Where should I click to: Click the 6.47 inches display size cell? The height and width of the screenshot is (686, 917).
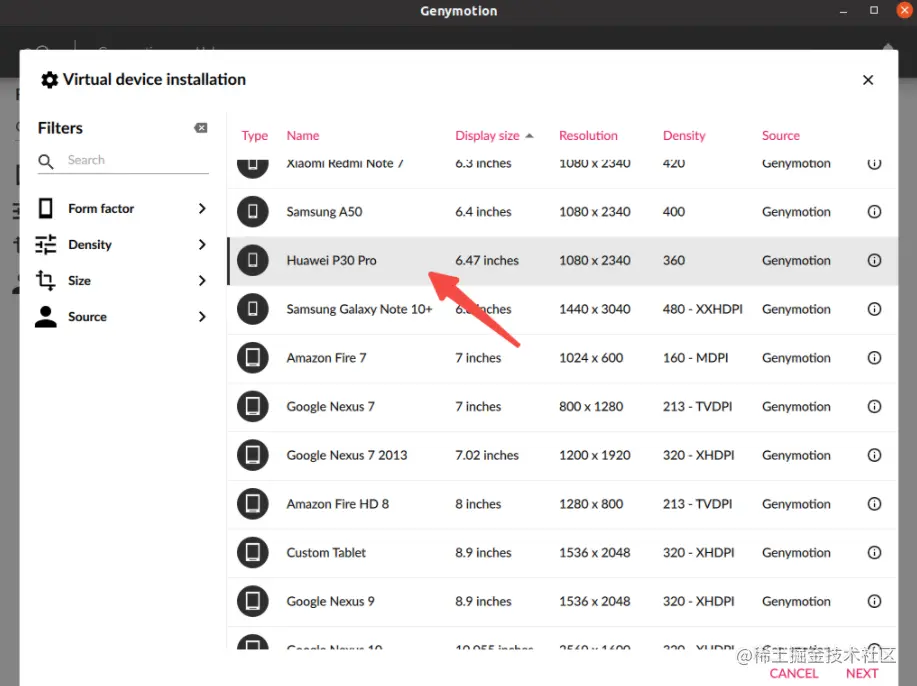click(x=487, y=260)
